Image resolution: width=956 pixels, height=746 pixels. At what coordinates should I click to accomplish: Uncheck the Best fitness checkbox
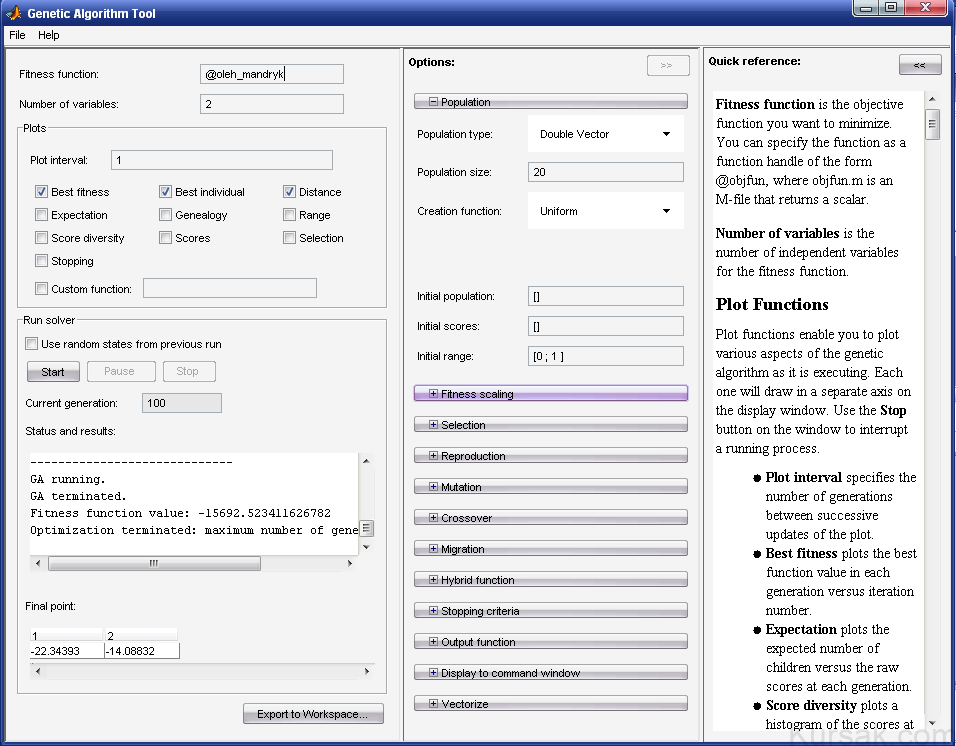(x=41, y=192)
